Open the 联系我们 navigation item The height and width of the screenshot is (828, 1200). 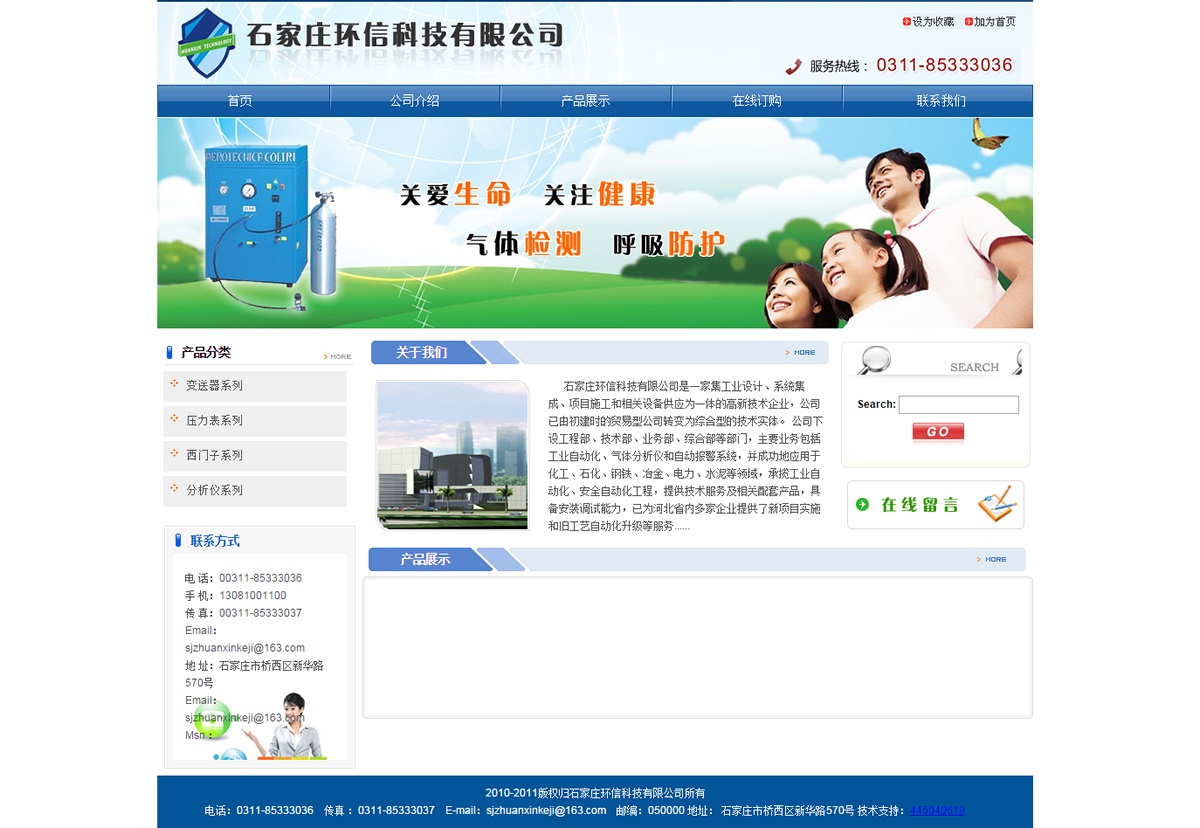(x=941, y=101)
